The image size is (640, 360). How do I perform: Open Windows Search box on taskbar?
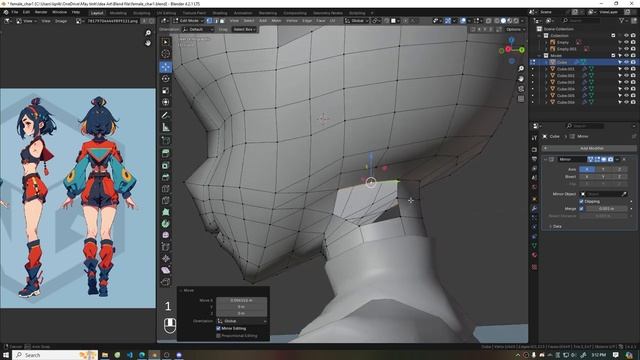[55, 355]
